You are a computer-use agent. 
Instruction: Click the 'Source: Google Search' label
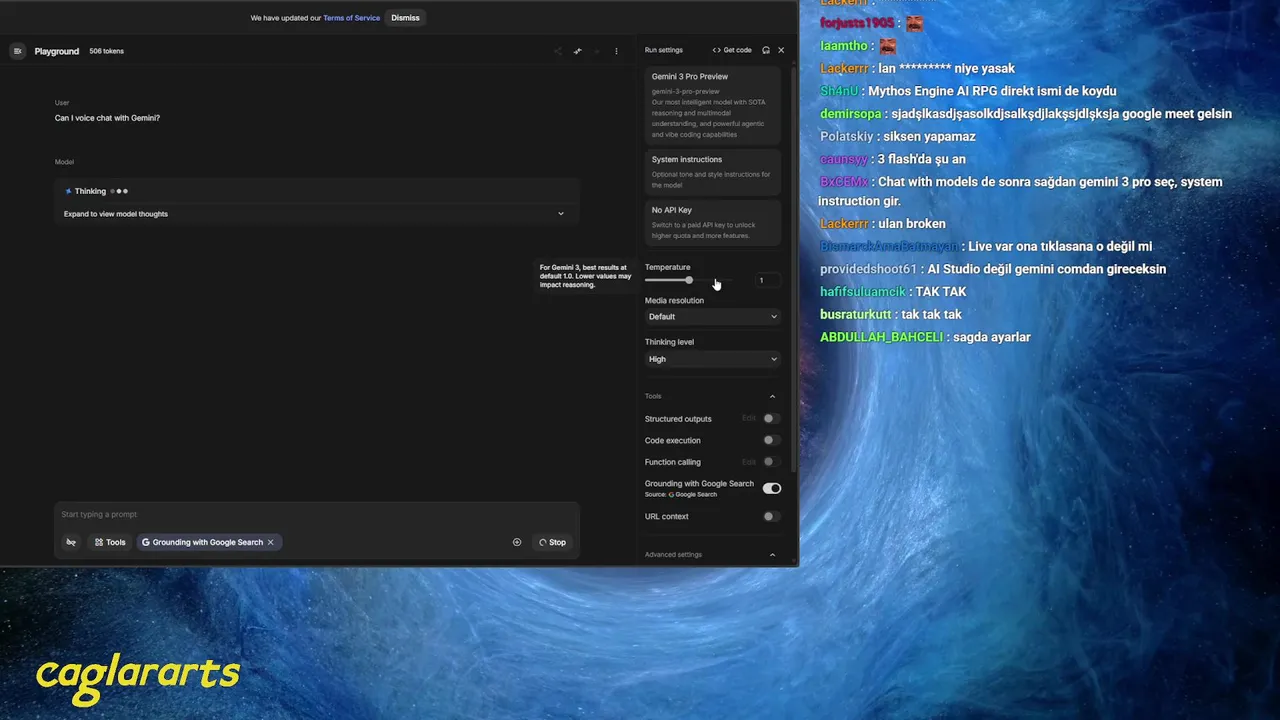[x=681, y=494]
